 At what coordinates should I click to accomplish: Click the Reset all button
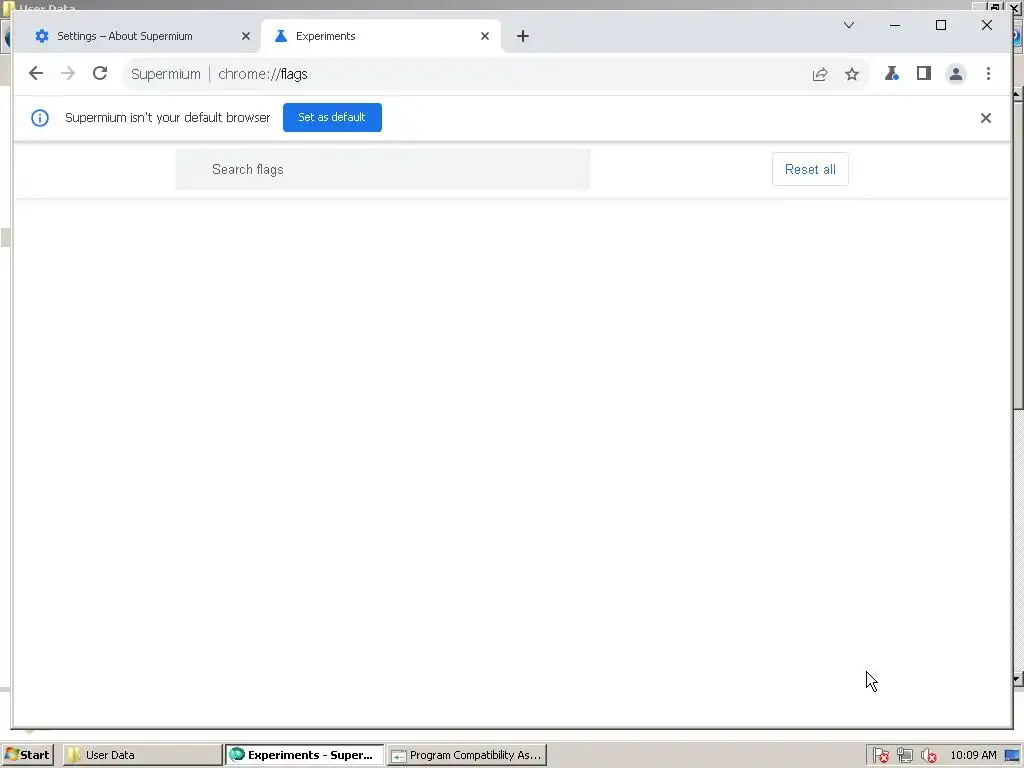(x=810, y=170)
